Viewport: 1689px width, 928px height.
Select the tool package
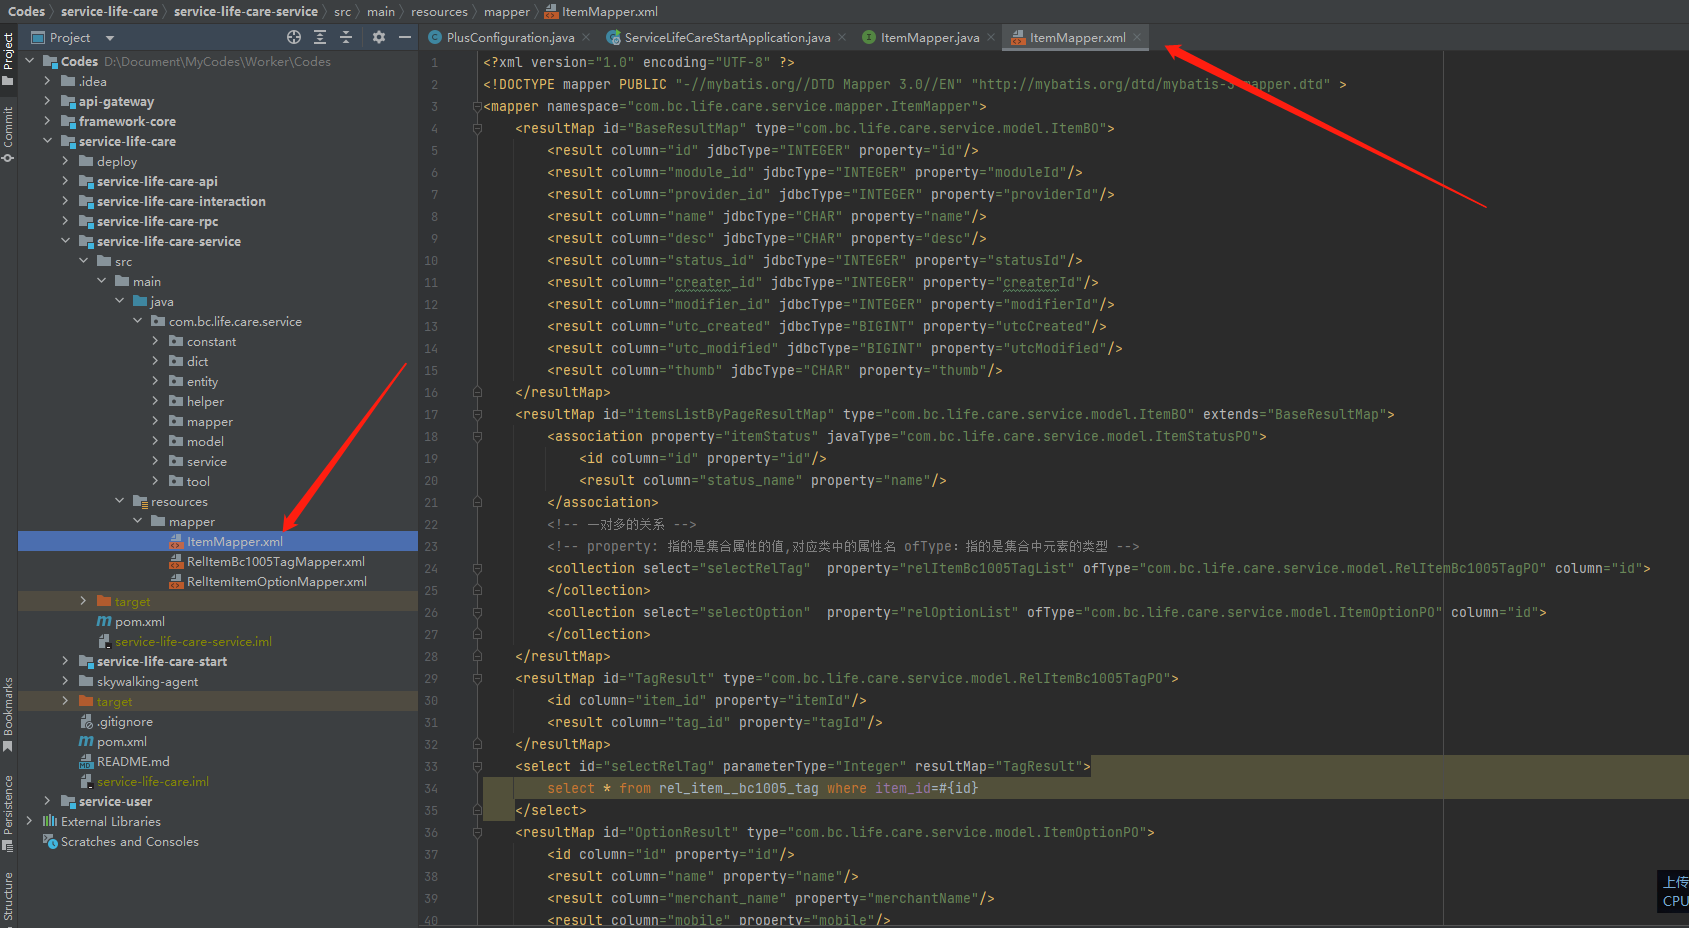(x=198, y=481)
